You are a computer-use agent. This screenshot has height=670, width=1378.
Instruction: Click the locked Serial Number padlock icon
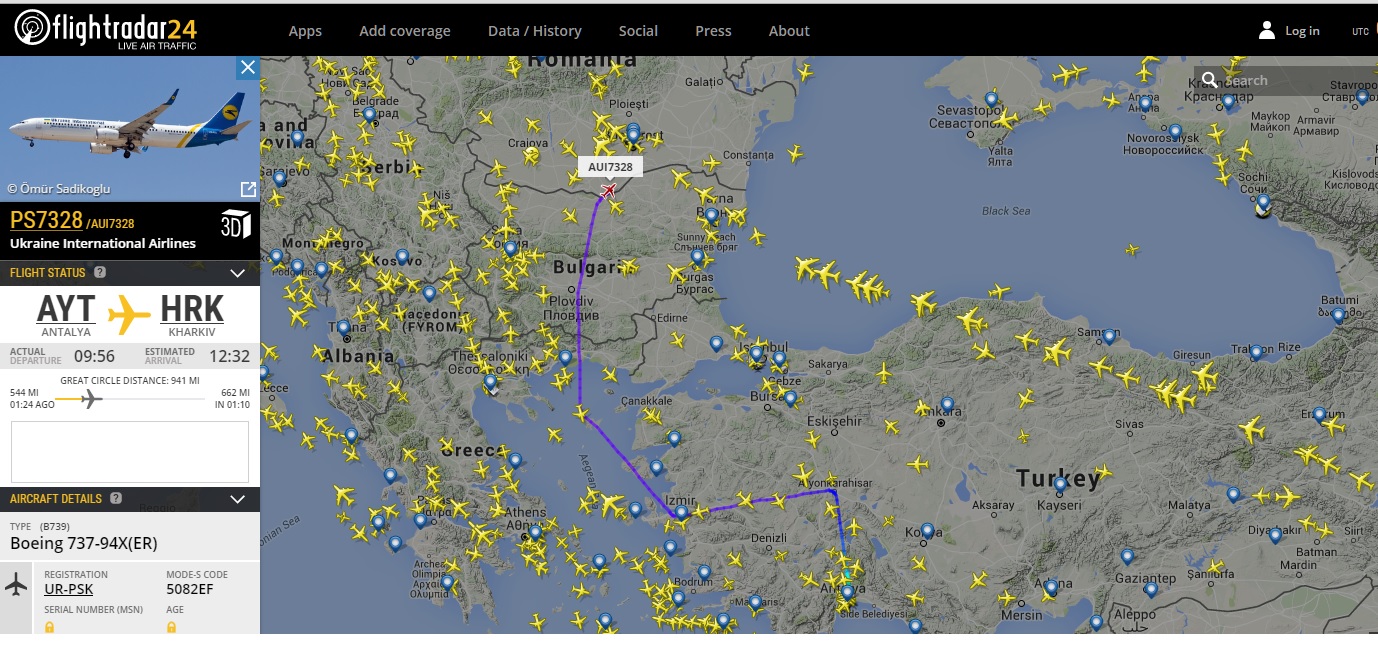(49, 627)
